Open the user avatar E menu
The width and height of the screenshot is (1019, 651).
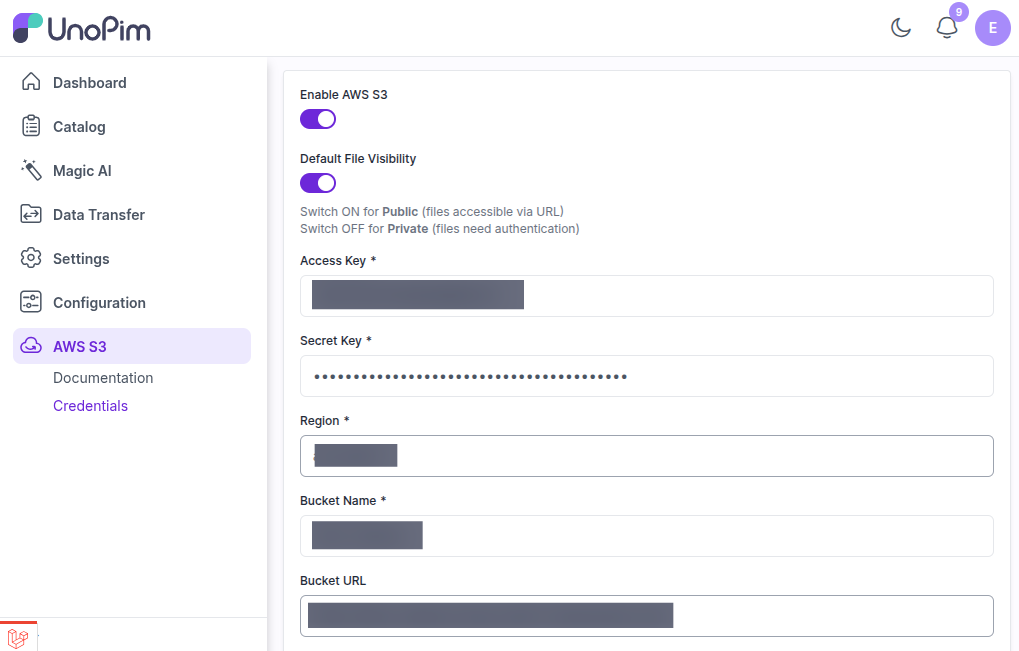[993, 28]
